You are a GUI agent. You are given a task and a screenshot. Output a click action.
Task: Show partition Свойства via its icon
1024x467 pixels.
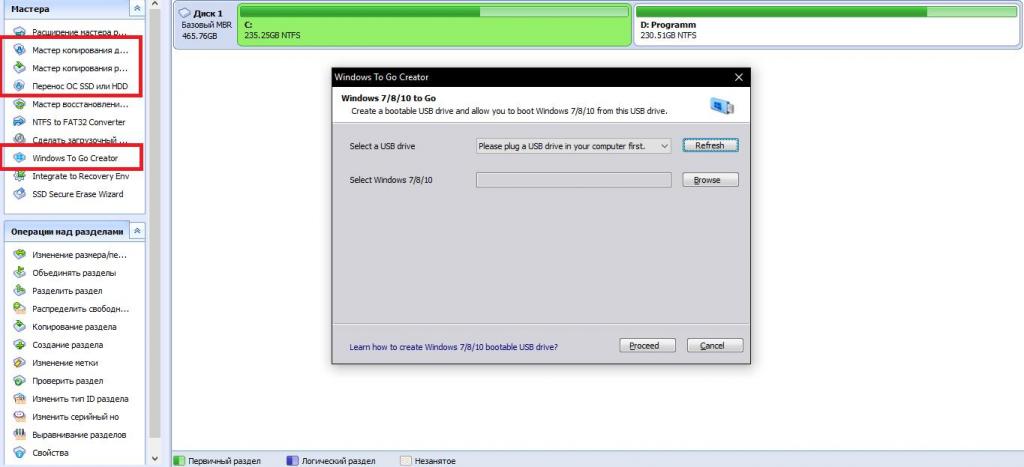pyautogui.click(x=20, y=453)
